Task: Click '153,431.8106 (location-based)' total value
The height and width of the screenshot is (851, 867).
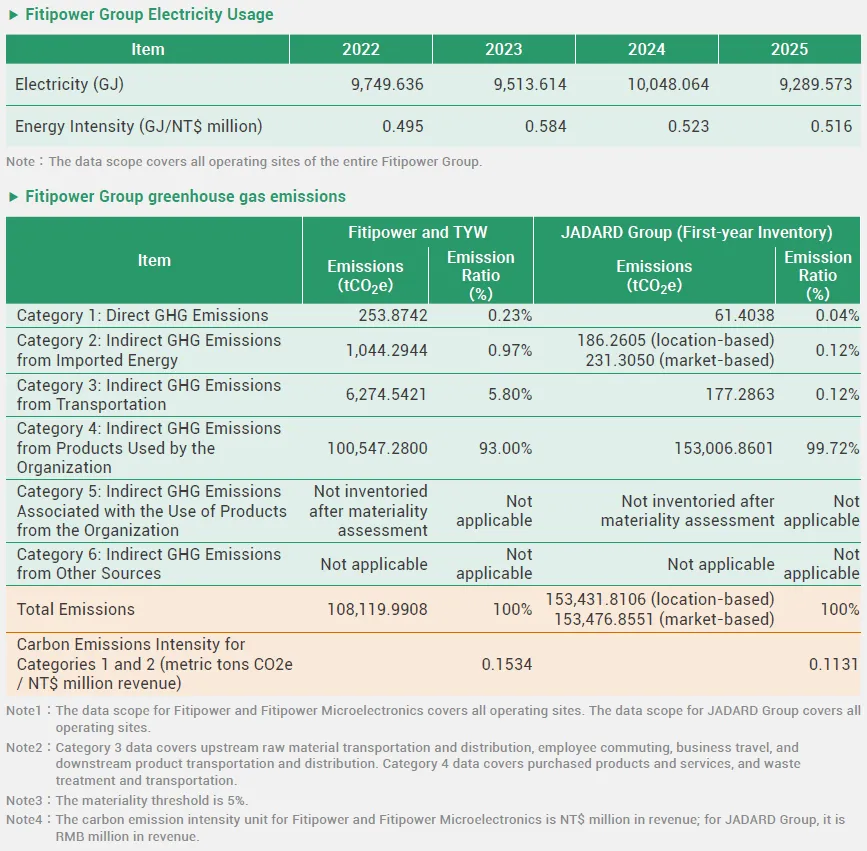Action: [660, 599]
